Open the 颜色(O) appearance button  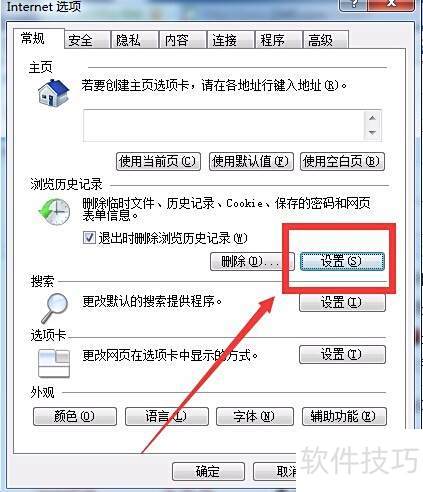pos(75,416)
